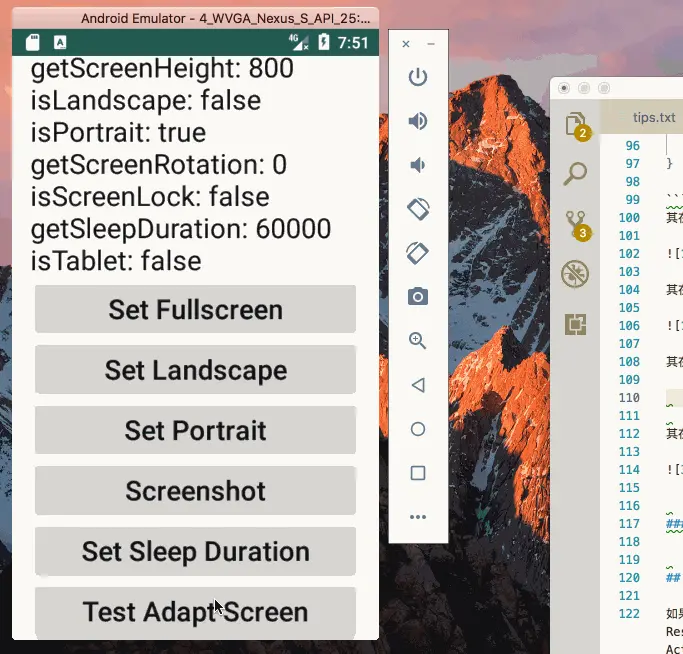
Task: Click the battery charging icon in the status bar
Action: [x=324, y=42]
